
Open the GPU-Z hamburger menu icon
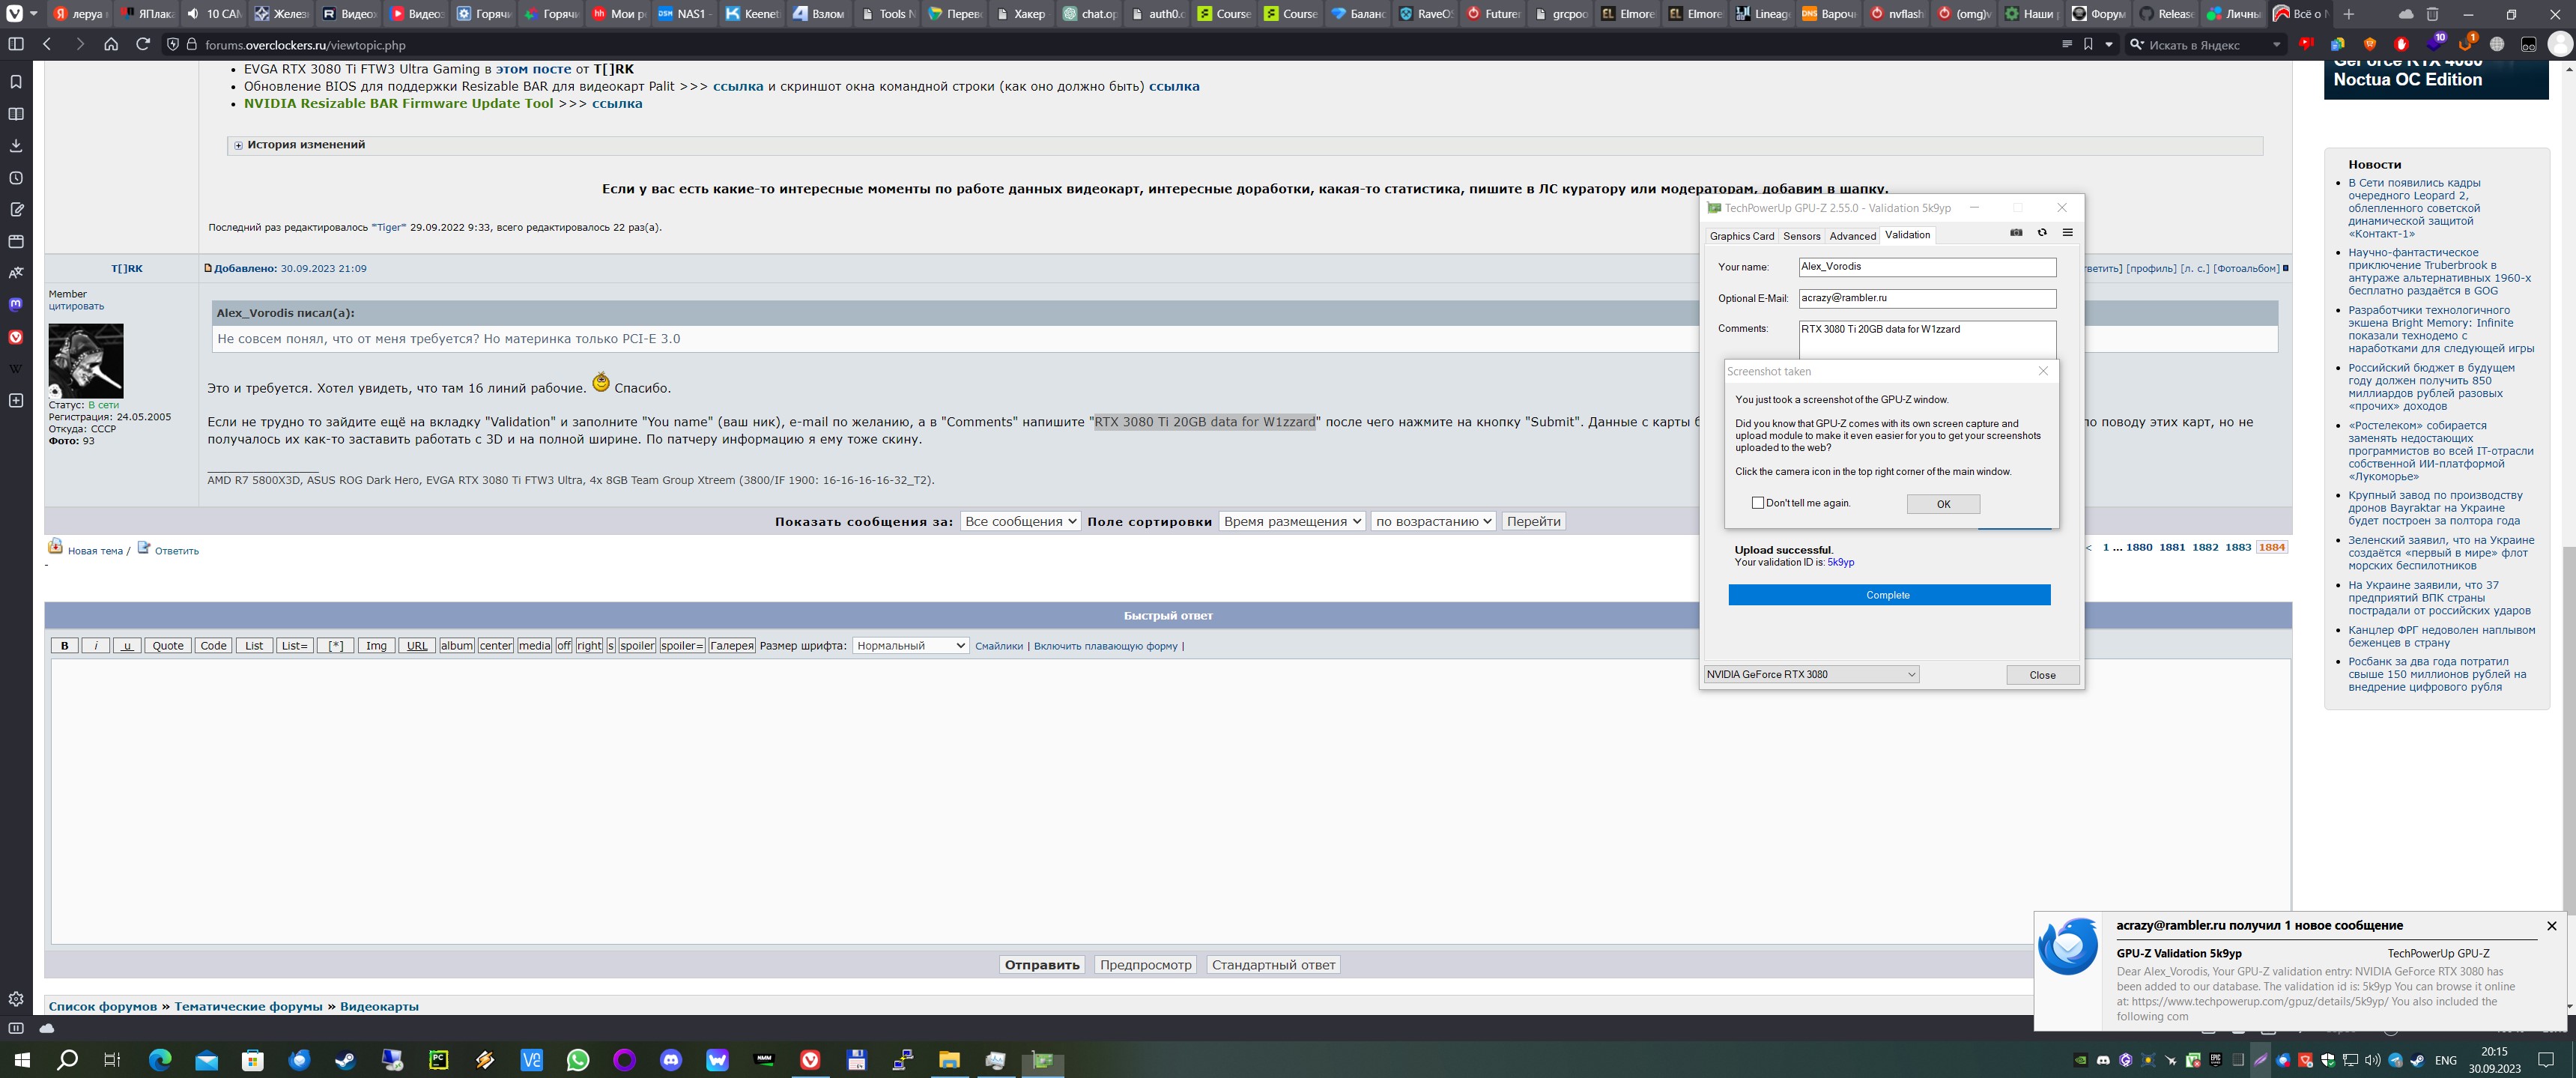[x=2067, y=233]
